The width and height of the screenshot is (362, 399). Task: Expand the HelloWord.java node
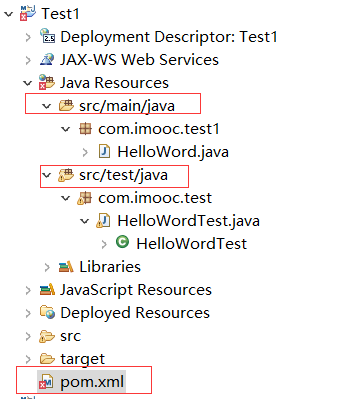click(x=85, y=152)
